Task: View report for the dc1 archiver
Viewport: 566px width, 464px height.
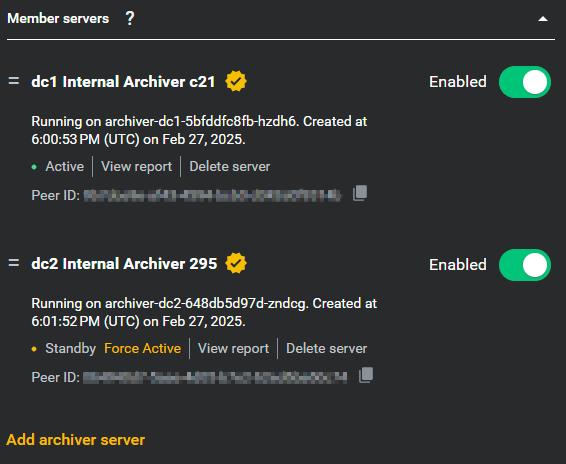Action: point(136,166)
